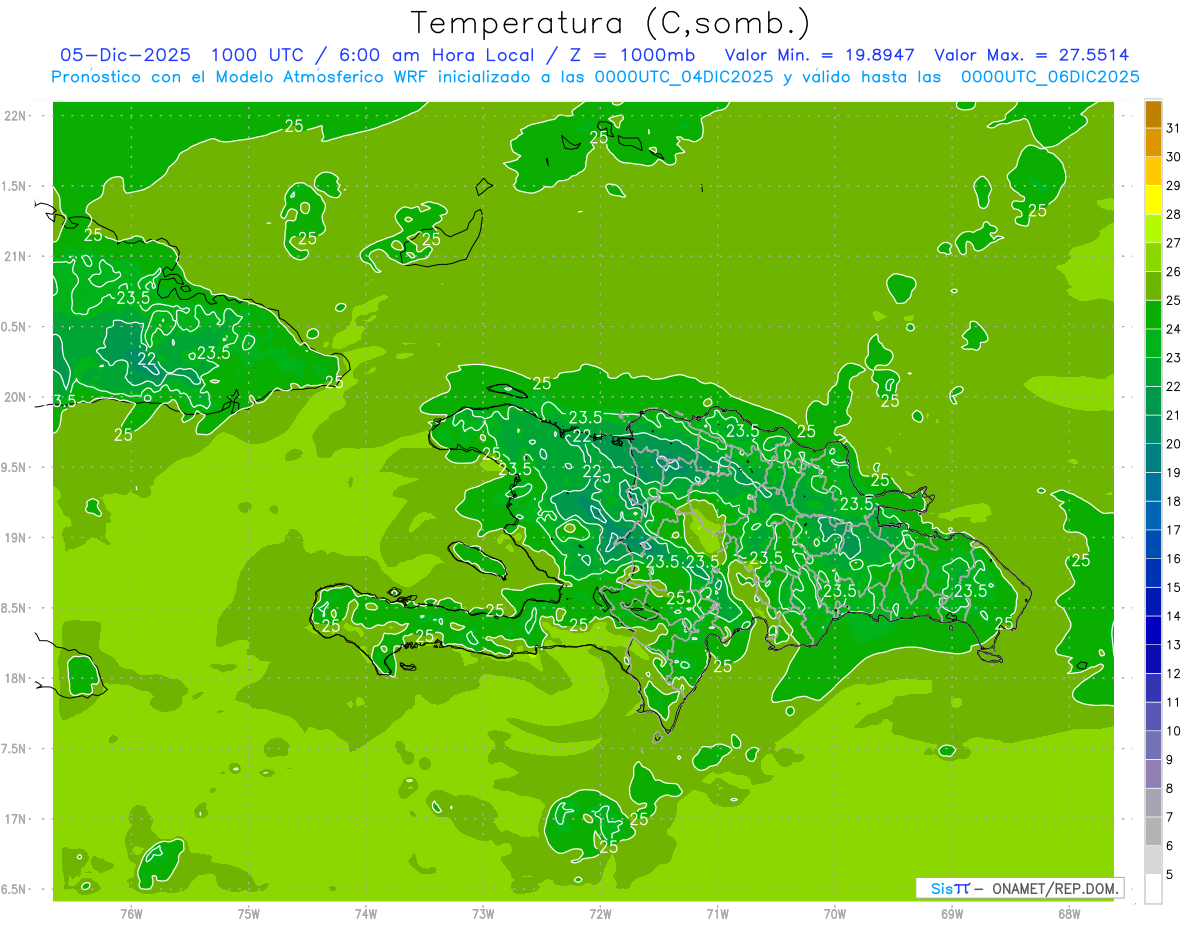Image resolution: width=1200 pixels, height=927 pixels.
Task: Click the '72W' longitude axis label
Action: pos(600,913)
